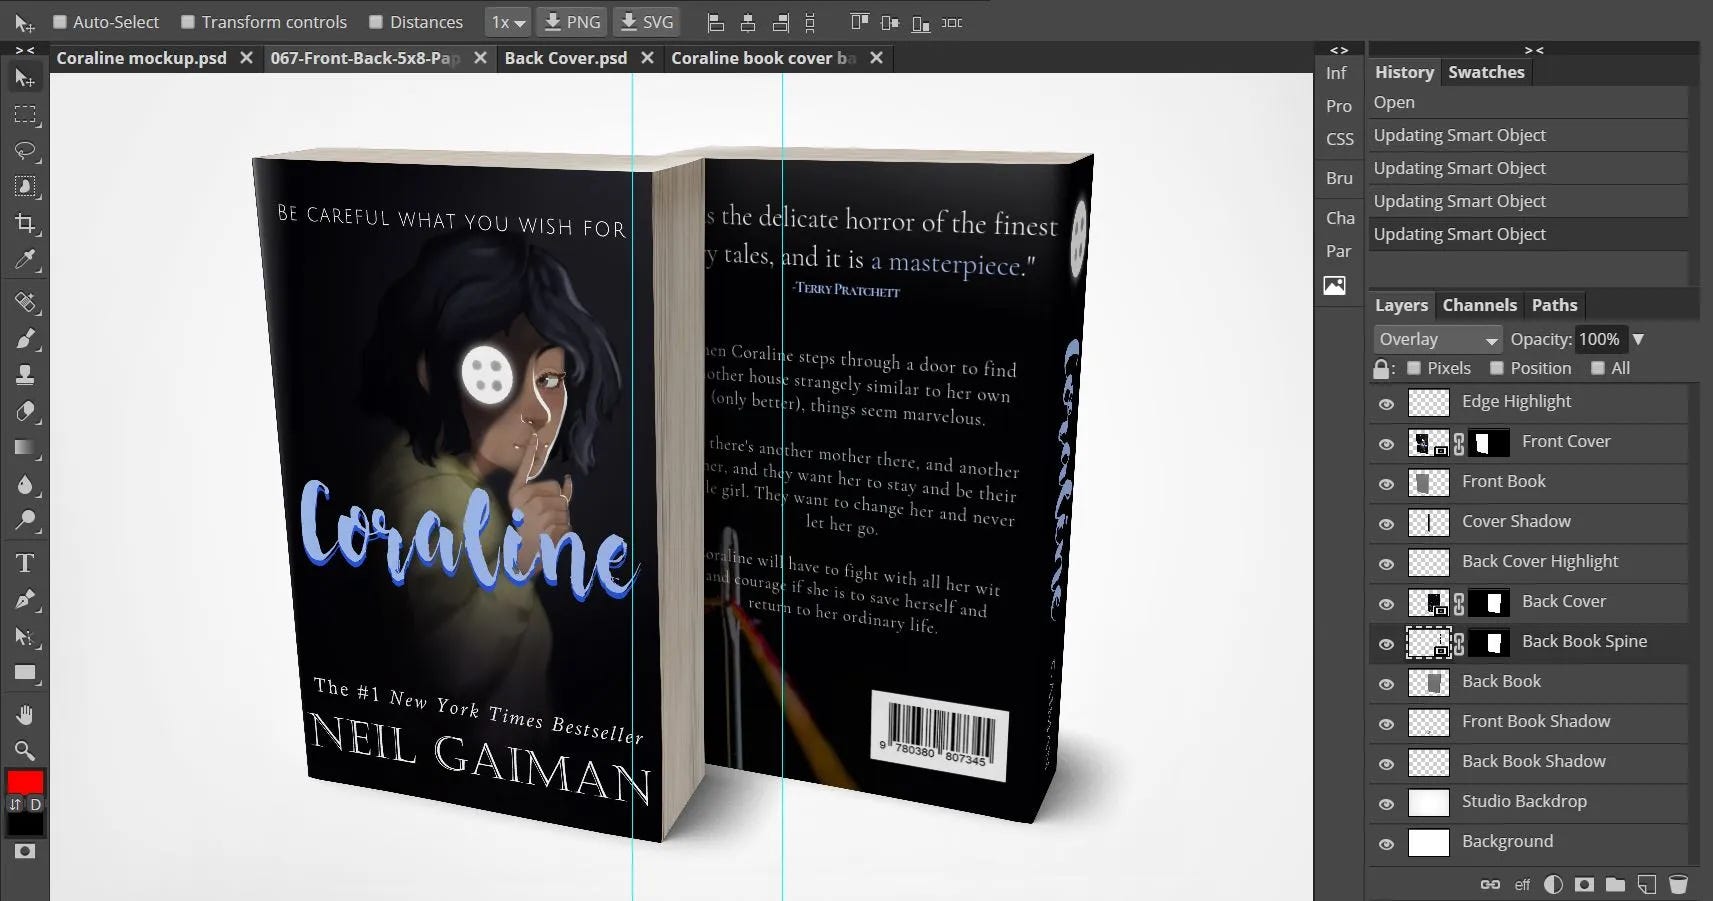The width and height of the screenshot is (1713, 901).
Task: Select the Object Selection tool
Action: tap(25, 187)
